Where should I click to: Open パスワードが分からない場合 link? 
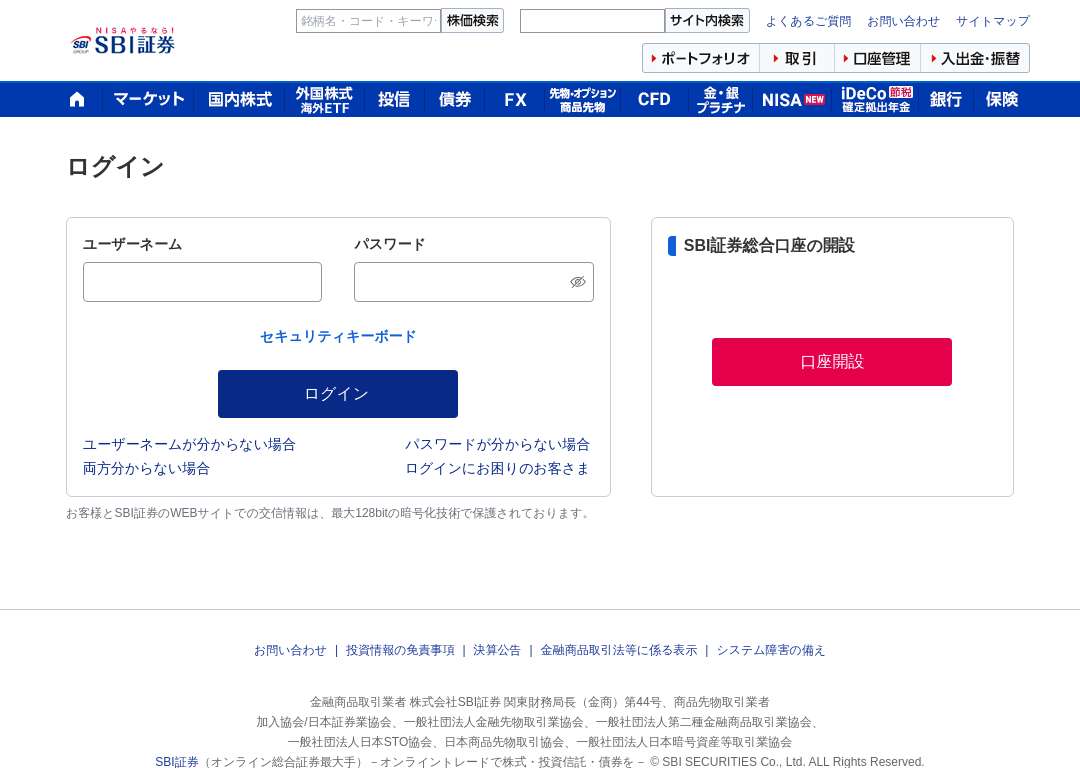[x=497, y=444]
